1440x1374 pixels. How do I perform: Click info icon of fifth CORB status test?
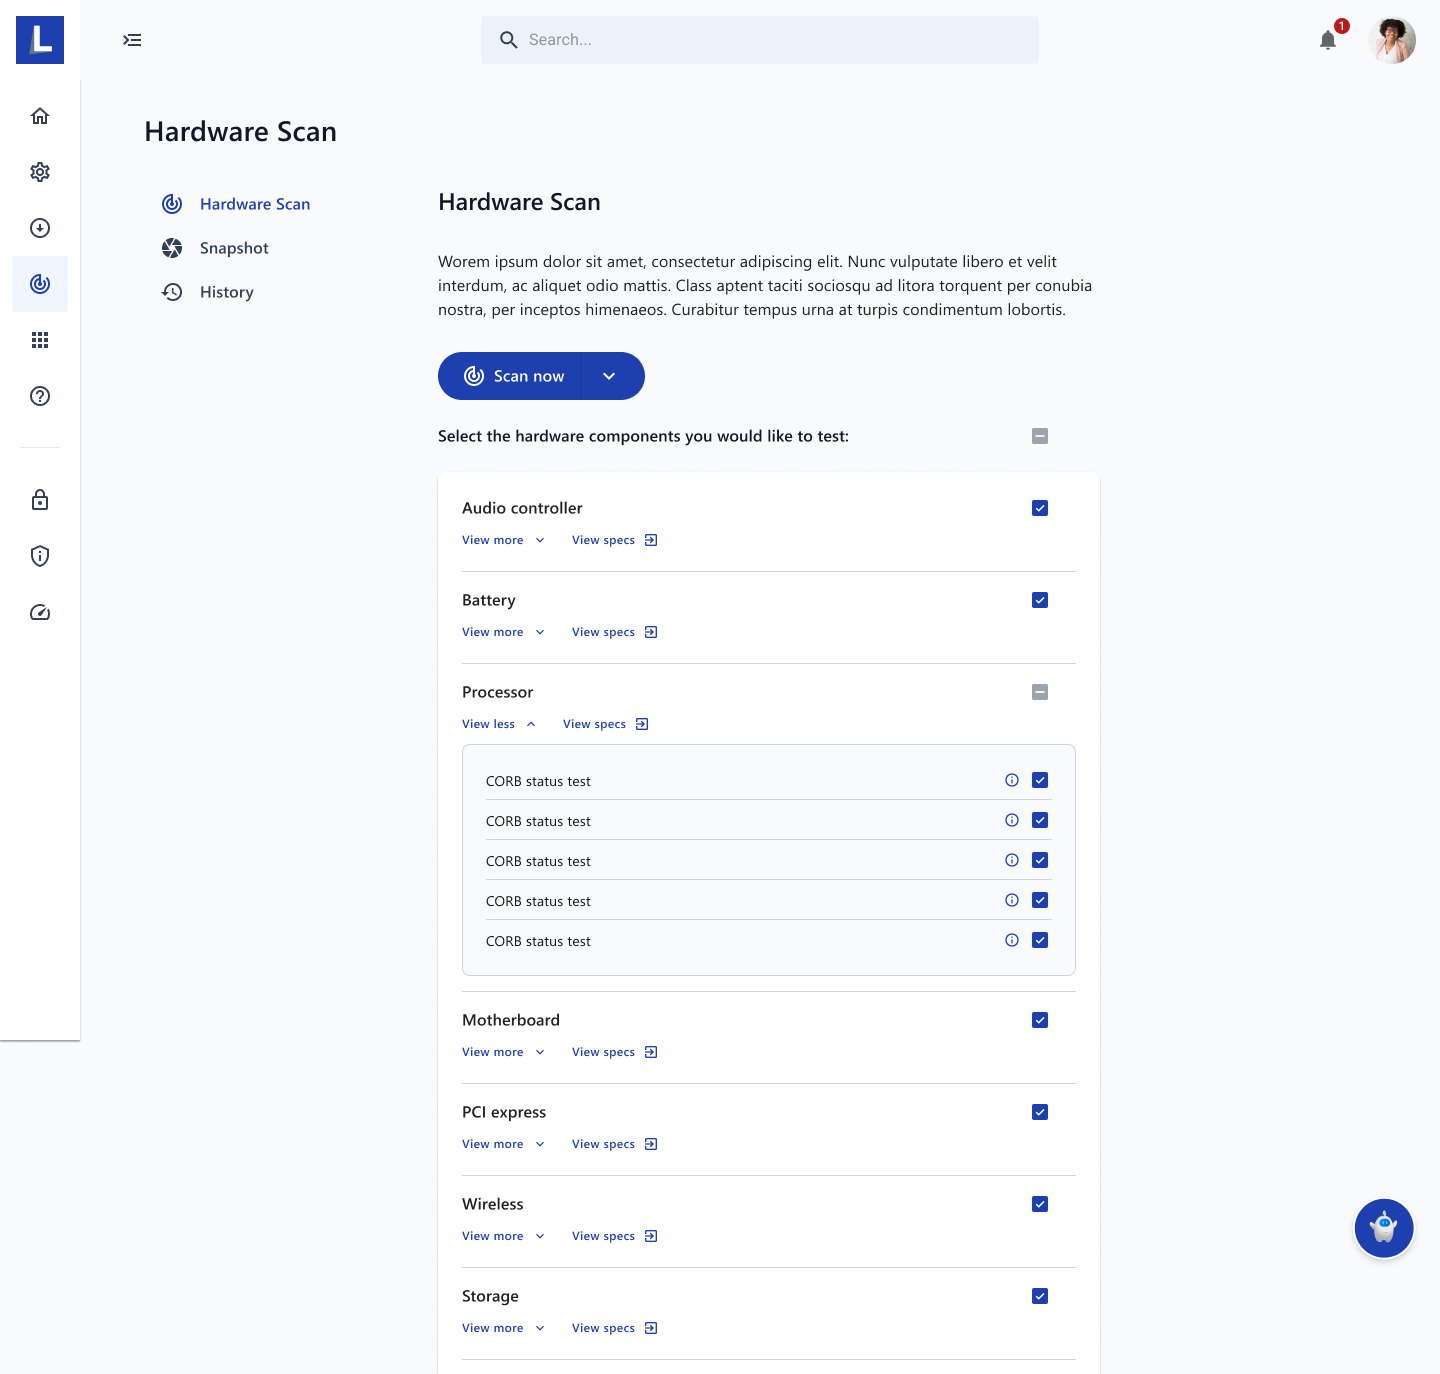pos(1012,940)
